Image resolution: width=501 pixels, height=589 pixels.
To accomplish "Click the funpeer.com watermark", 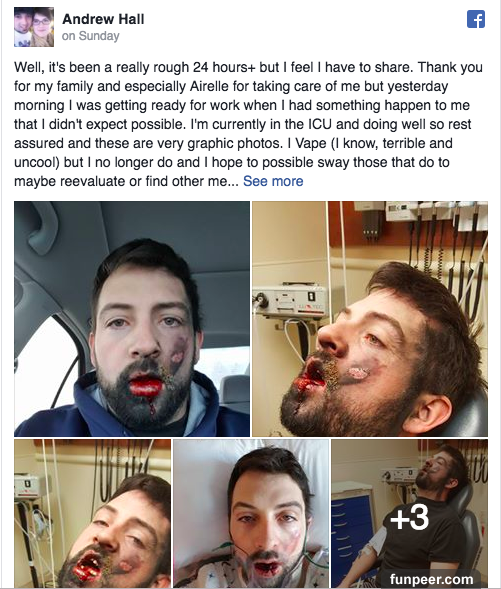I will 431,579.
